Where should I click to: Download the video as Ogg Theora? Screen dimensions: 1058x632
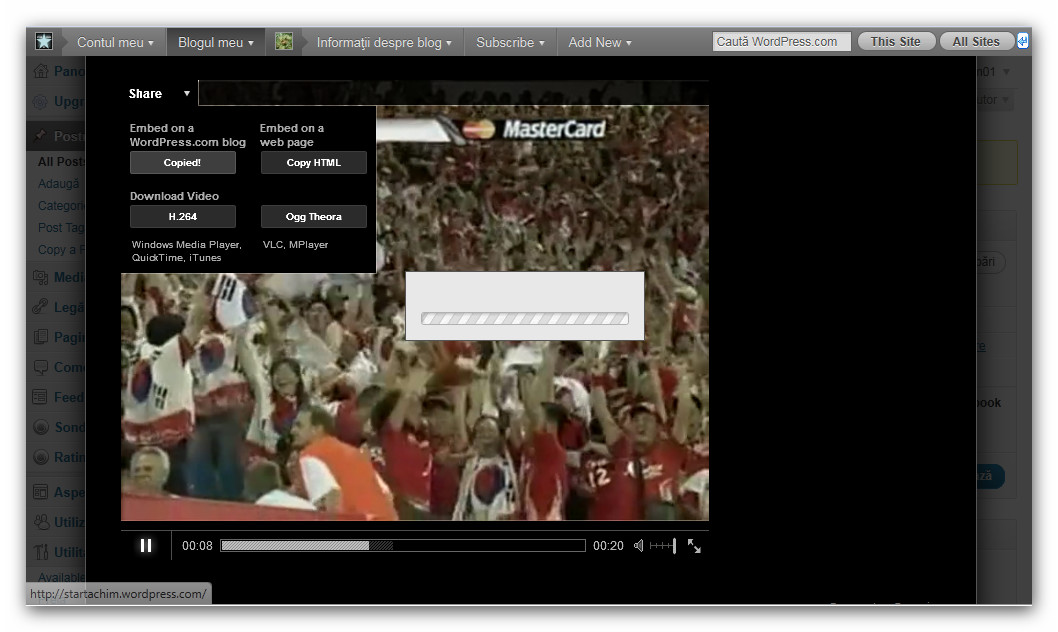click(313, 217)
